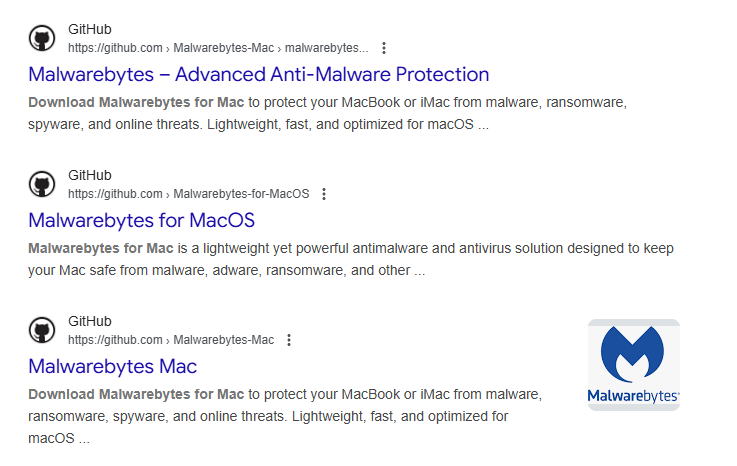The width and height of the screenshot is (737, 466).
Task: Click GitHub site name above Malwarebytes for MacOS
Action: pos(89,176)
